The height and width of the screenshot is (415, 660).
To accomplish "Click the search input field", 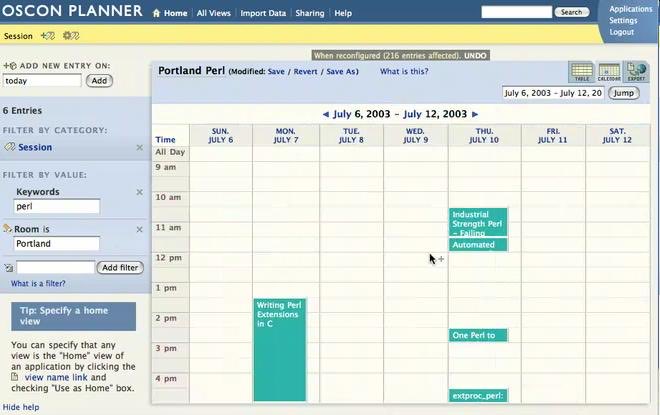I will [x=516, y=12].
